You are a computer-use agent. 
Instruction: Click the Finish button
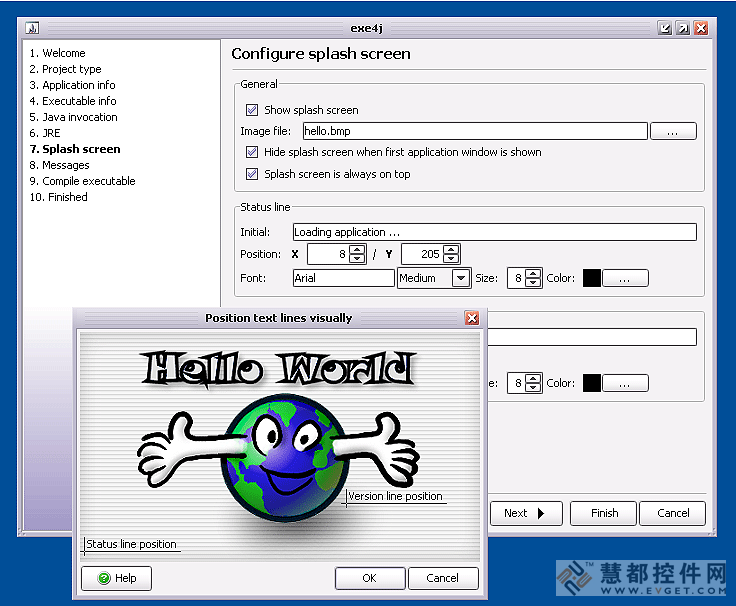[604, 513]
